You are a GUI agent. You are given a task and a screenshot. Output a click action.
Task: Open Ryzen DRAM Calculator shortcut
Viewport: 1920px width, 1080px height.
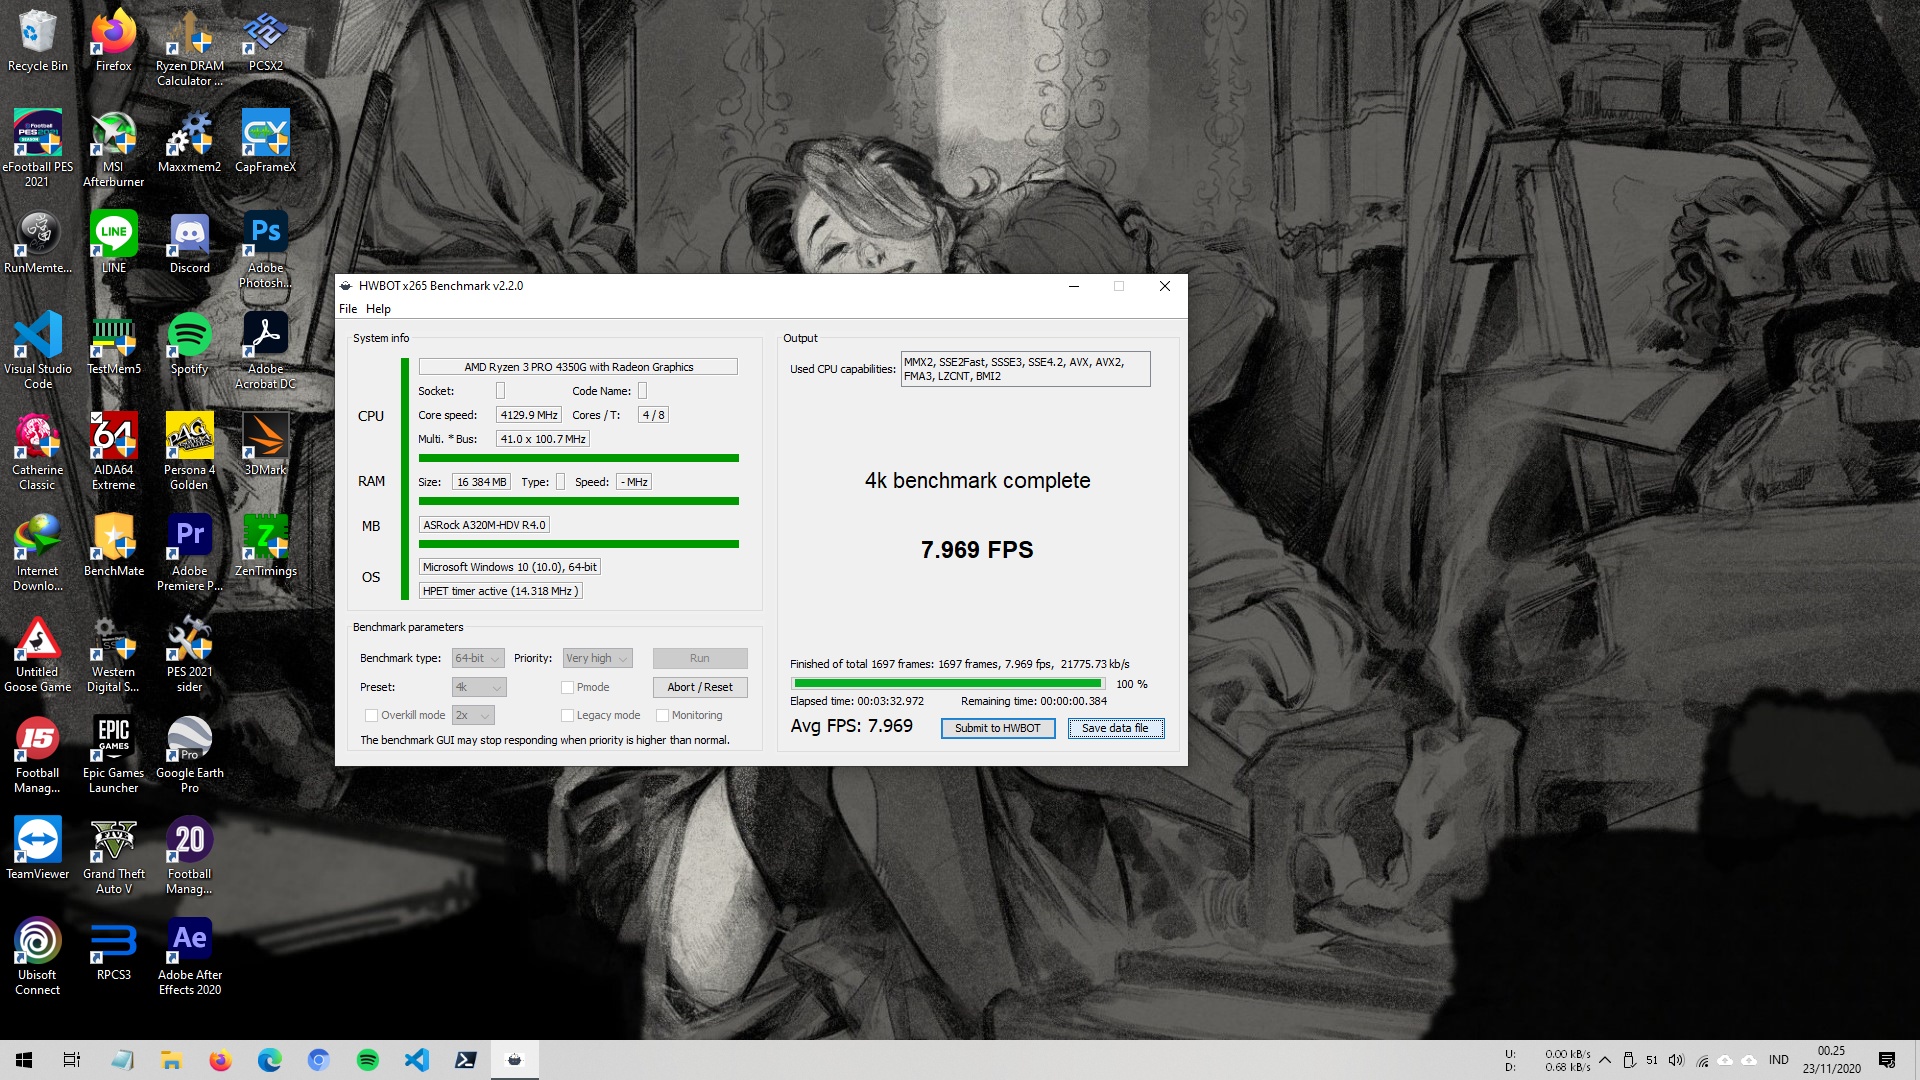(x=189, y=48)
